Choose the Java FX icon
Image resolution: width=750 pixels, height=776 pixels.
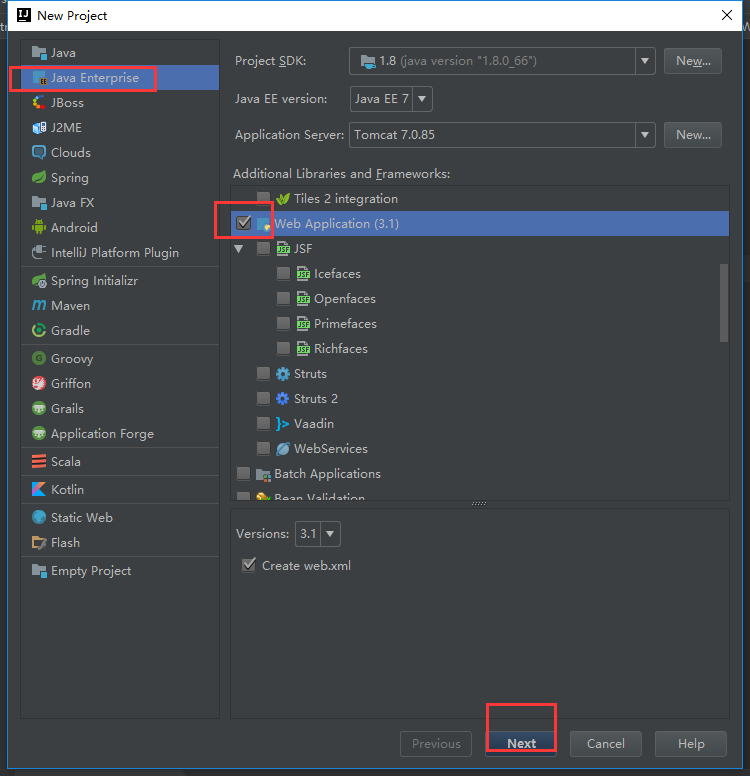pyautogui.click(x=39, y=202)
